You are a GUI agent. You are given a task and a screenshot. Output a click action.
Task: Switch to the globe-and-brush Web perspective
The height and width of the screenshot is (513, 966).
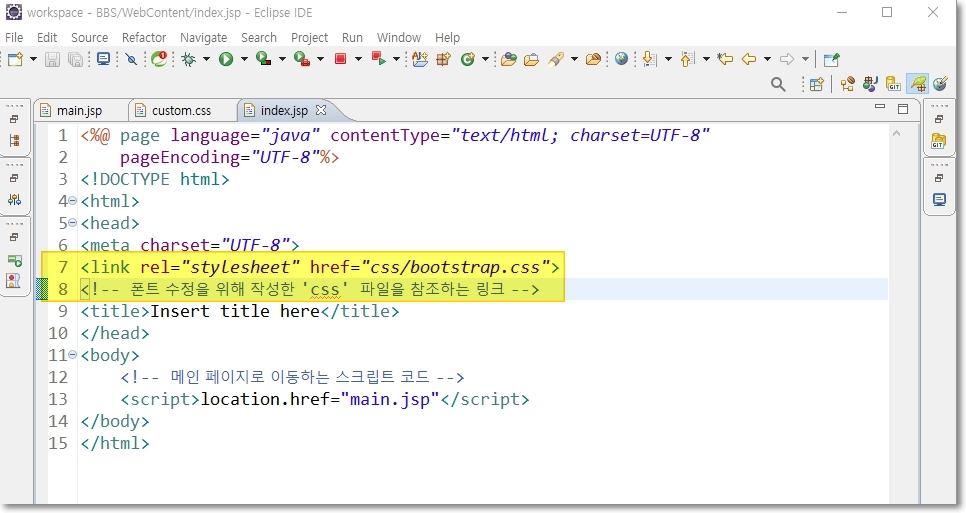pyautogui.click(x=940, y=84)
